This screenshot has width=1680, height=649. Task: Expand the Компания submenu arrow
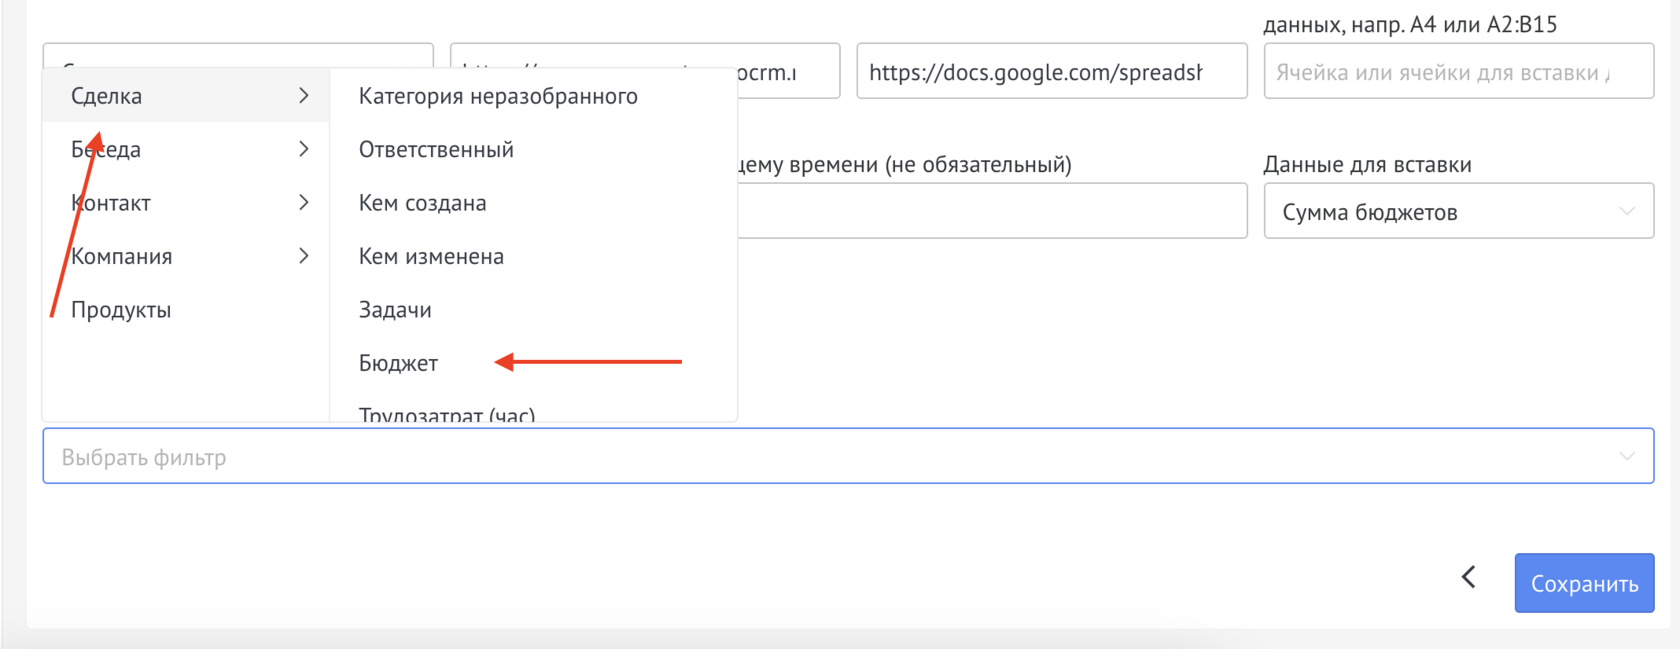(303, 256)
